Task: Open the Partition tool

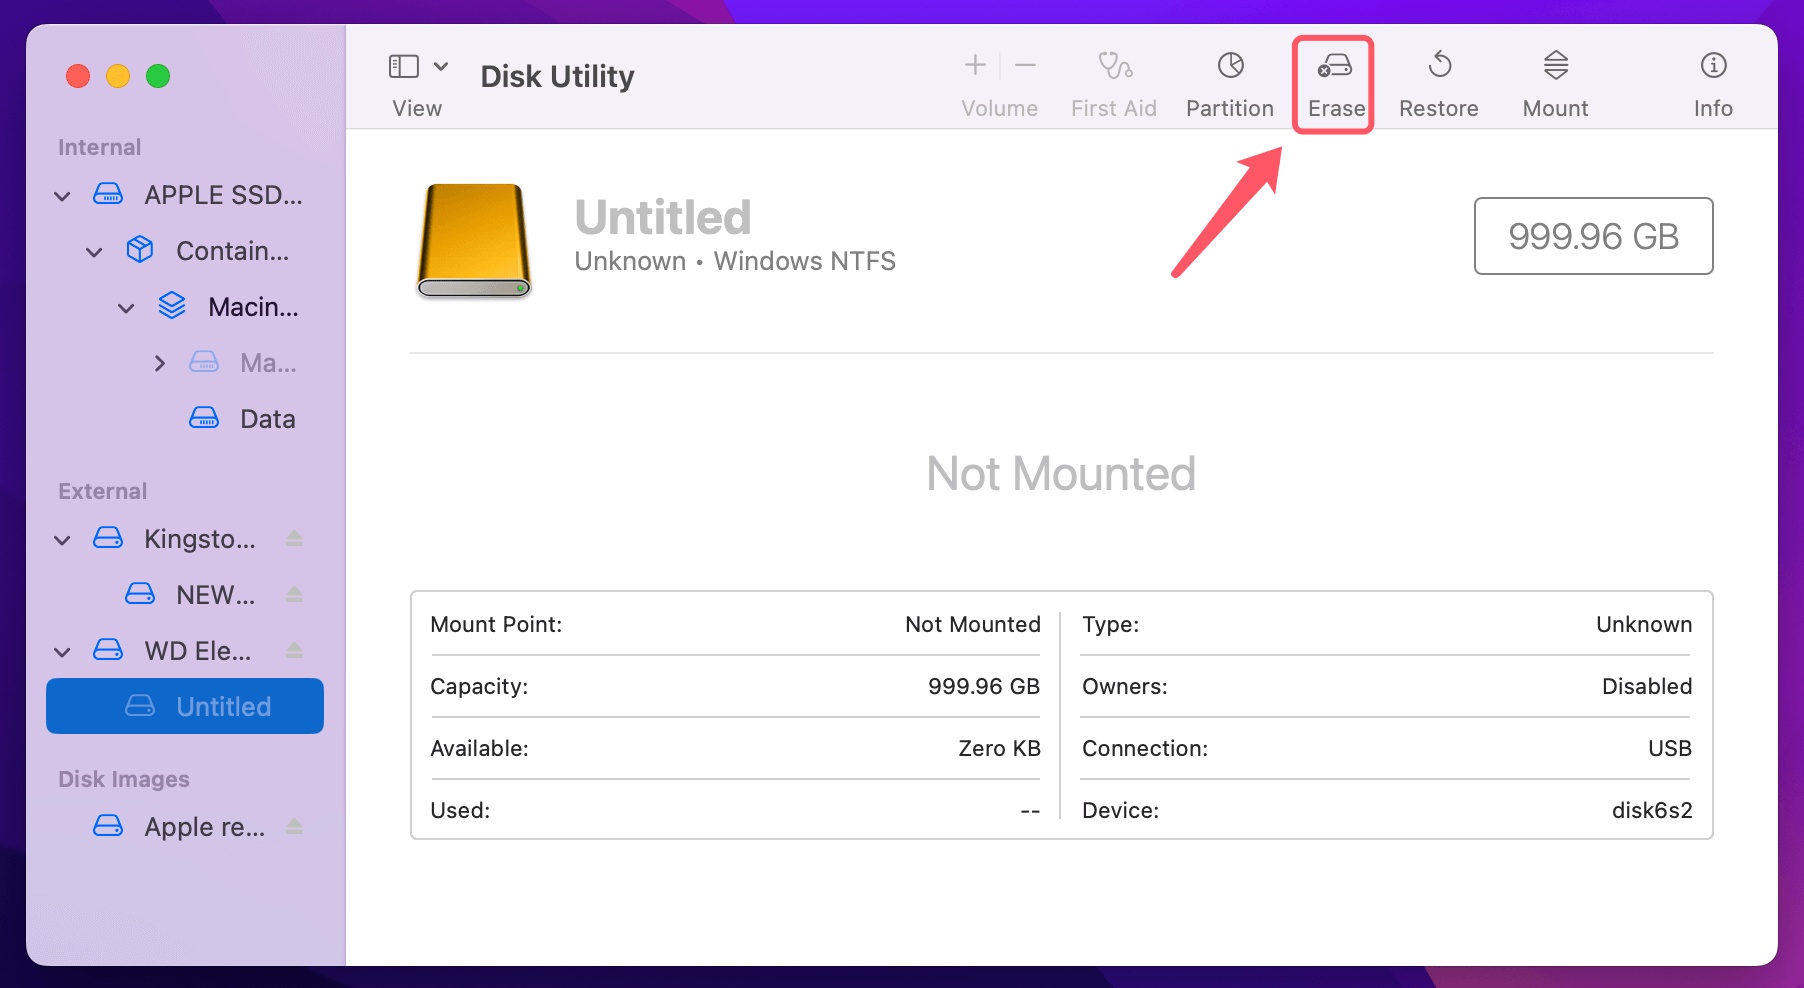Action: (x=1229, y=80)
